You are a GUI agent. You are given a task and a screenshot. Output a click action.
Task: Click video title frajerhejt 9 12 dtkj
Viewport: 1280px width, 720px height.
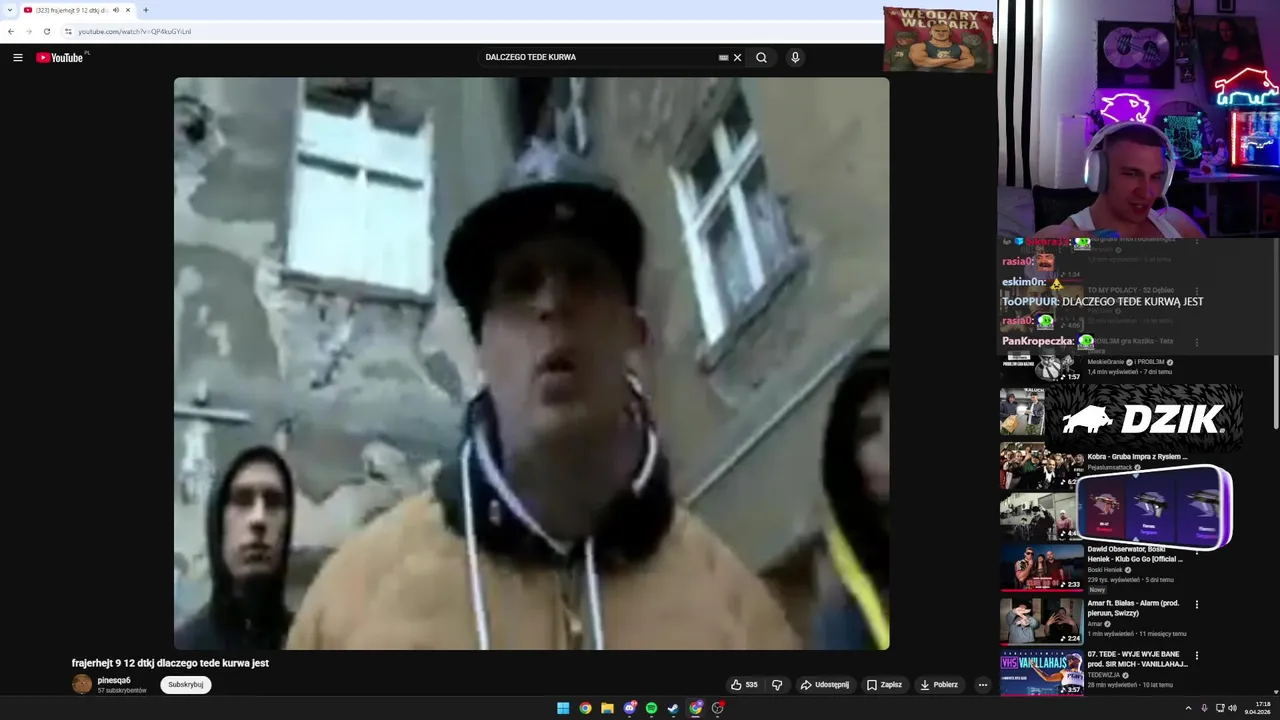(170, 663)
